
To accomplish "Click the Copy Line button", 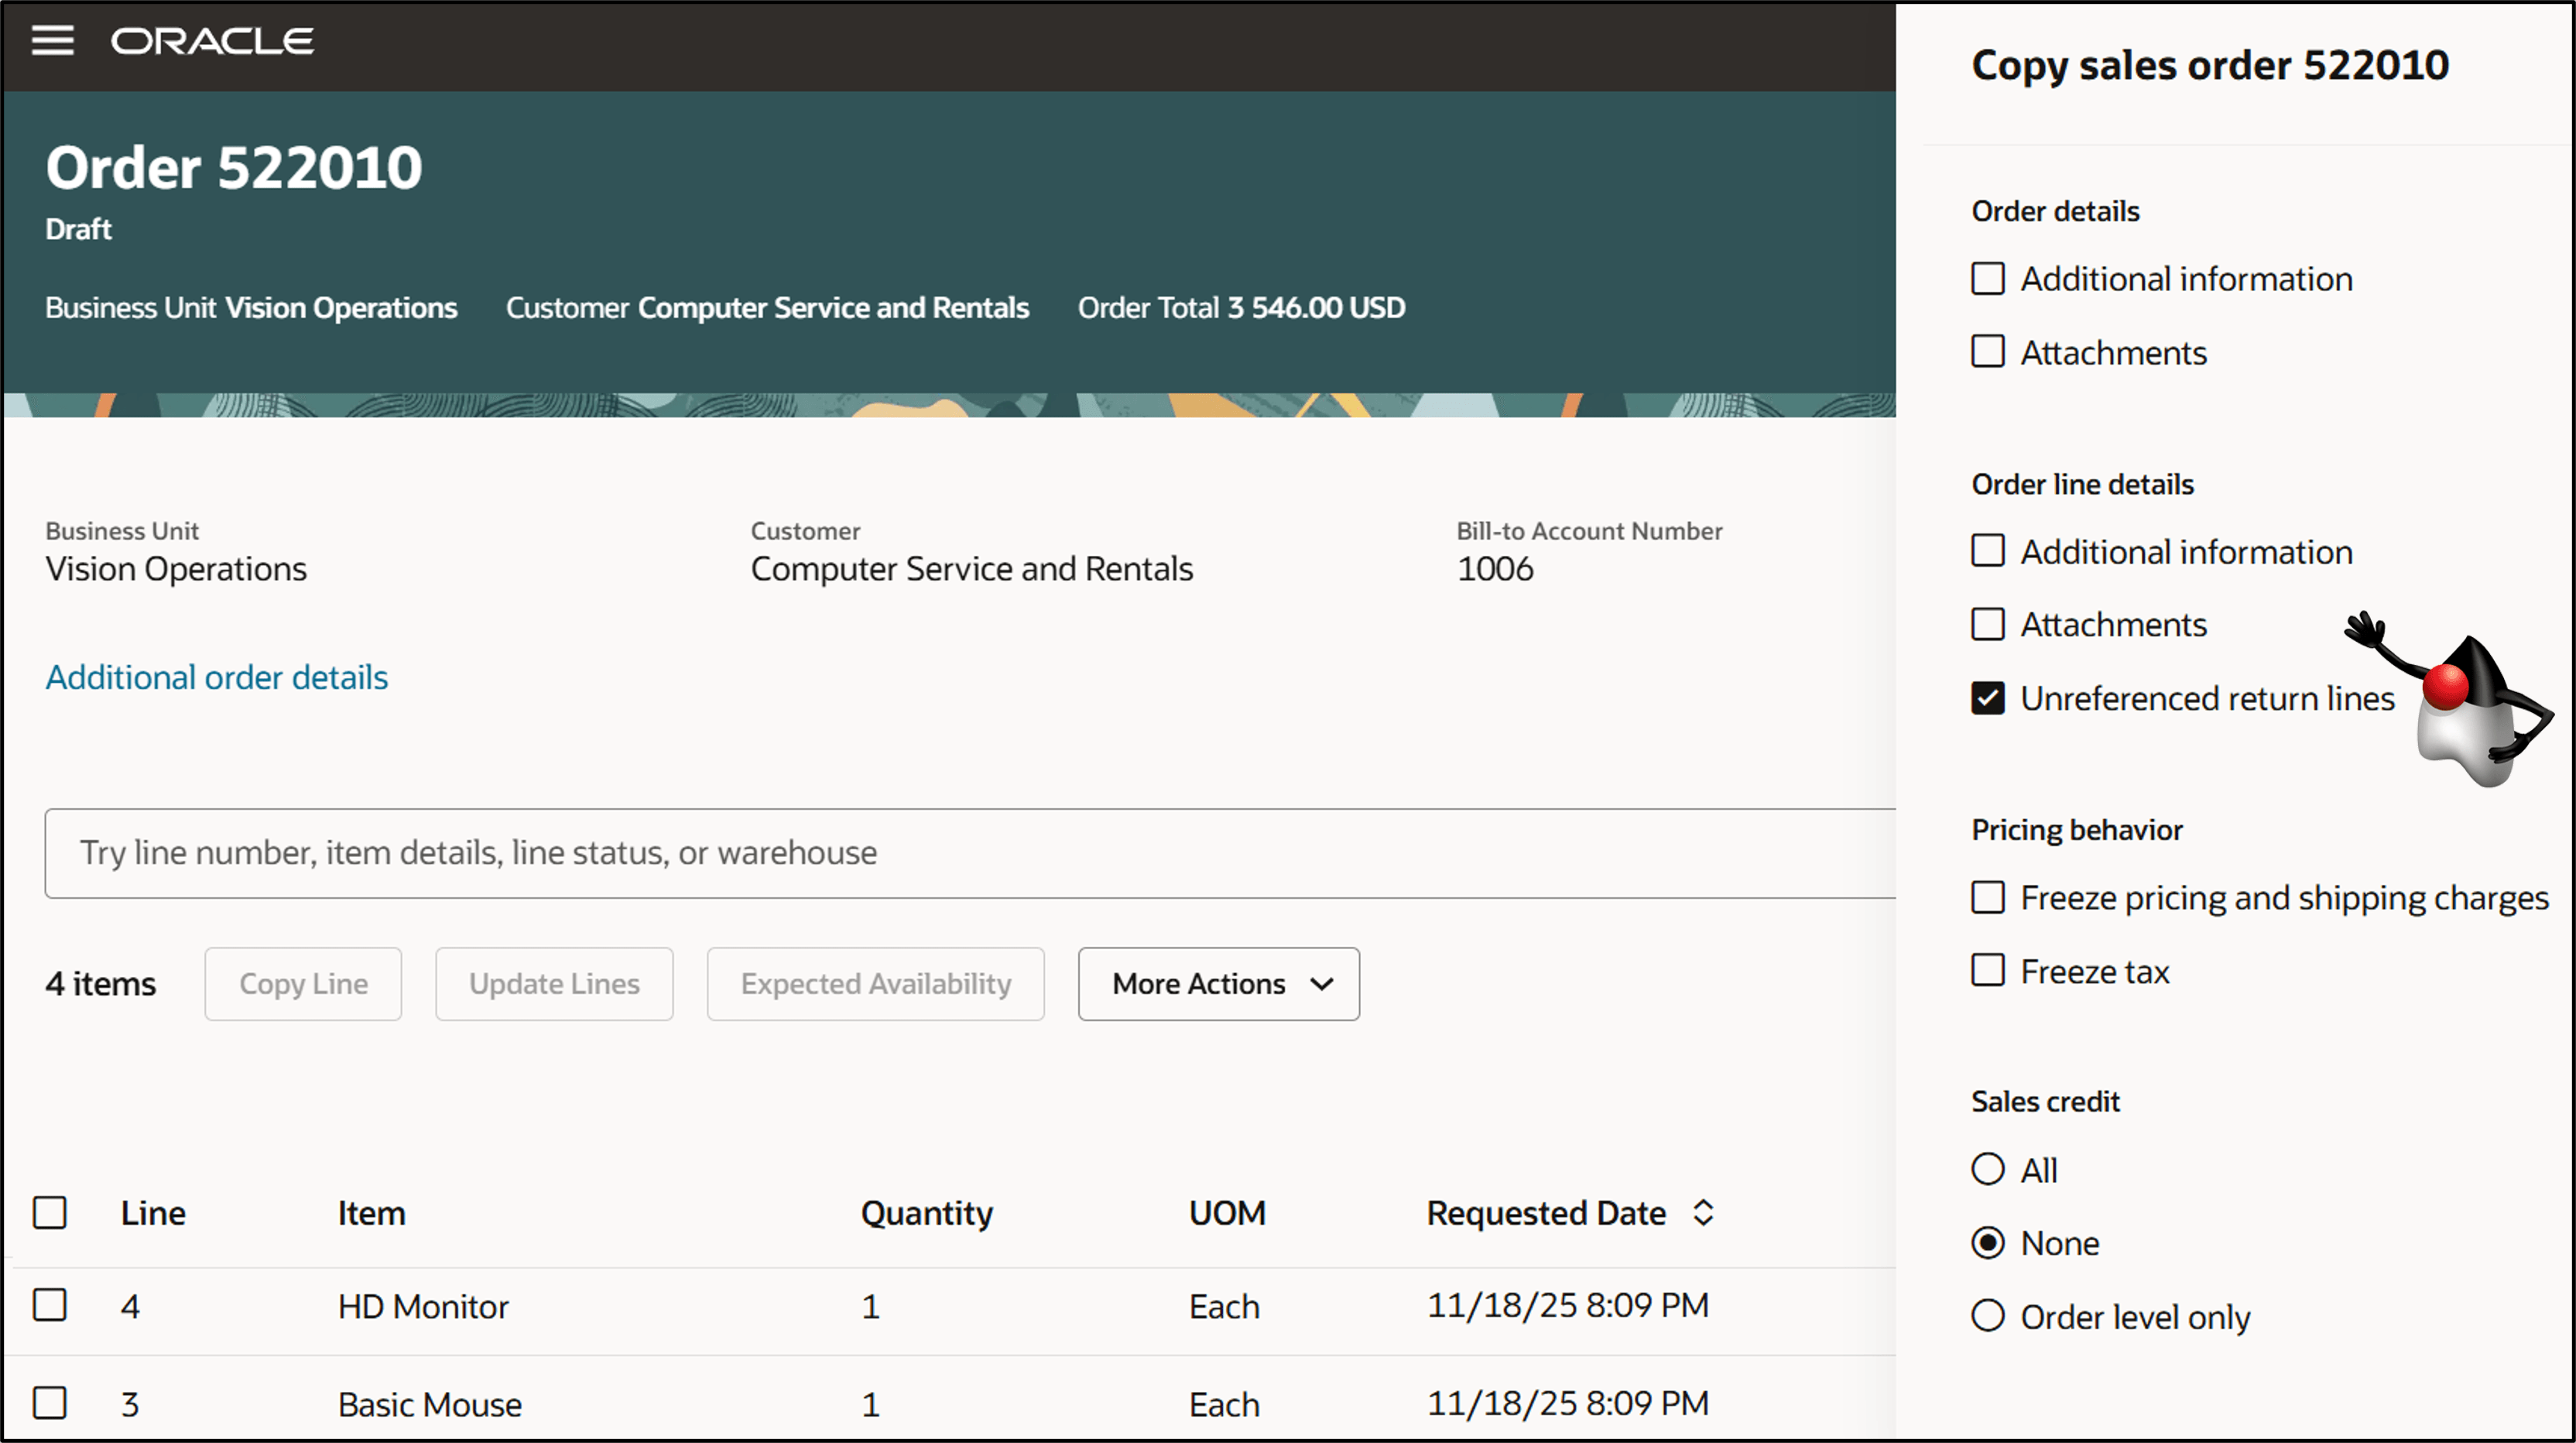I will [x=303, y=984].
